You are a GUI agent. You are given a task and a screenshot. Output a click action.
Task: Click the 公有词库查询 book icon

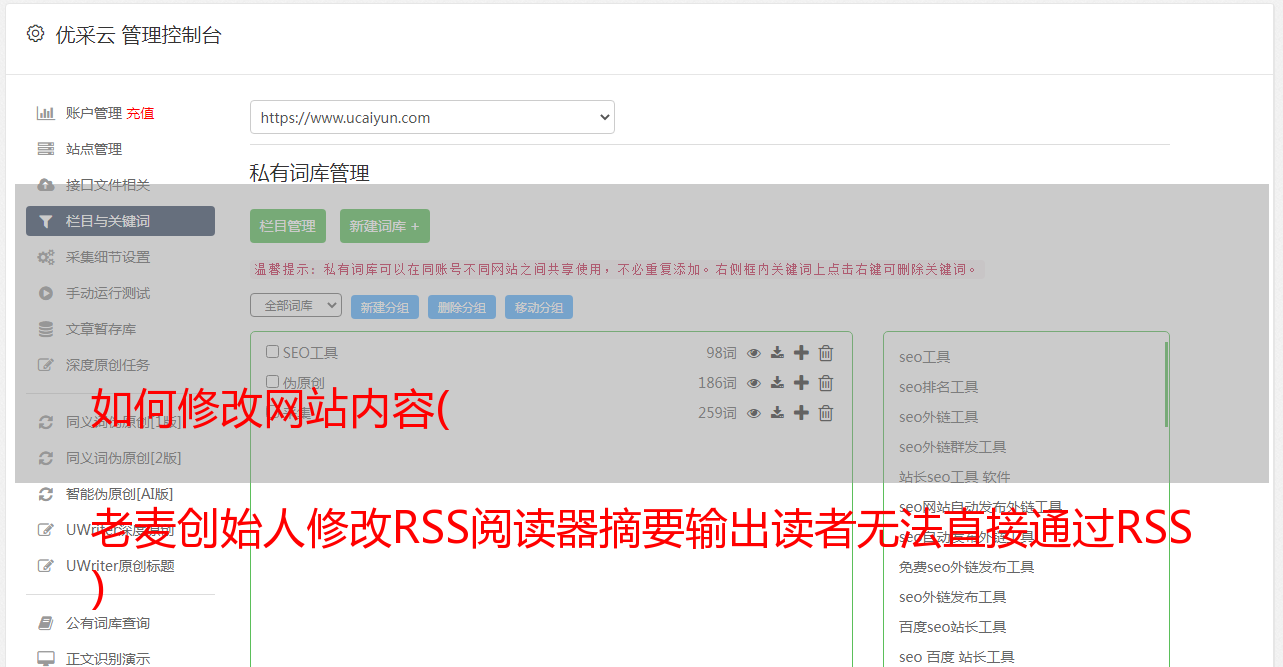(x=46, y=623)
